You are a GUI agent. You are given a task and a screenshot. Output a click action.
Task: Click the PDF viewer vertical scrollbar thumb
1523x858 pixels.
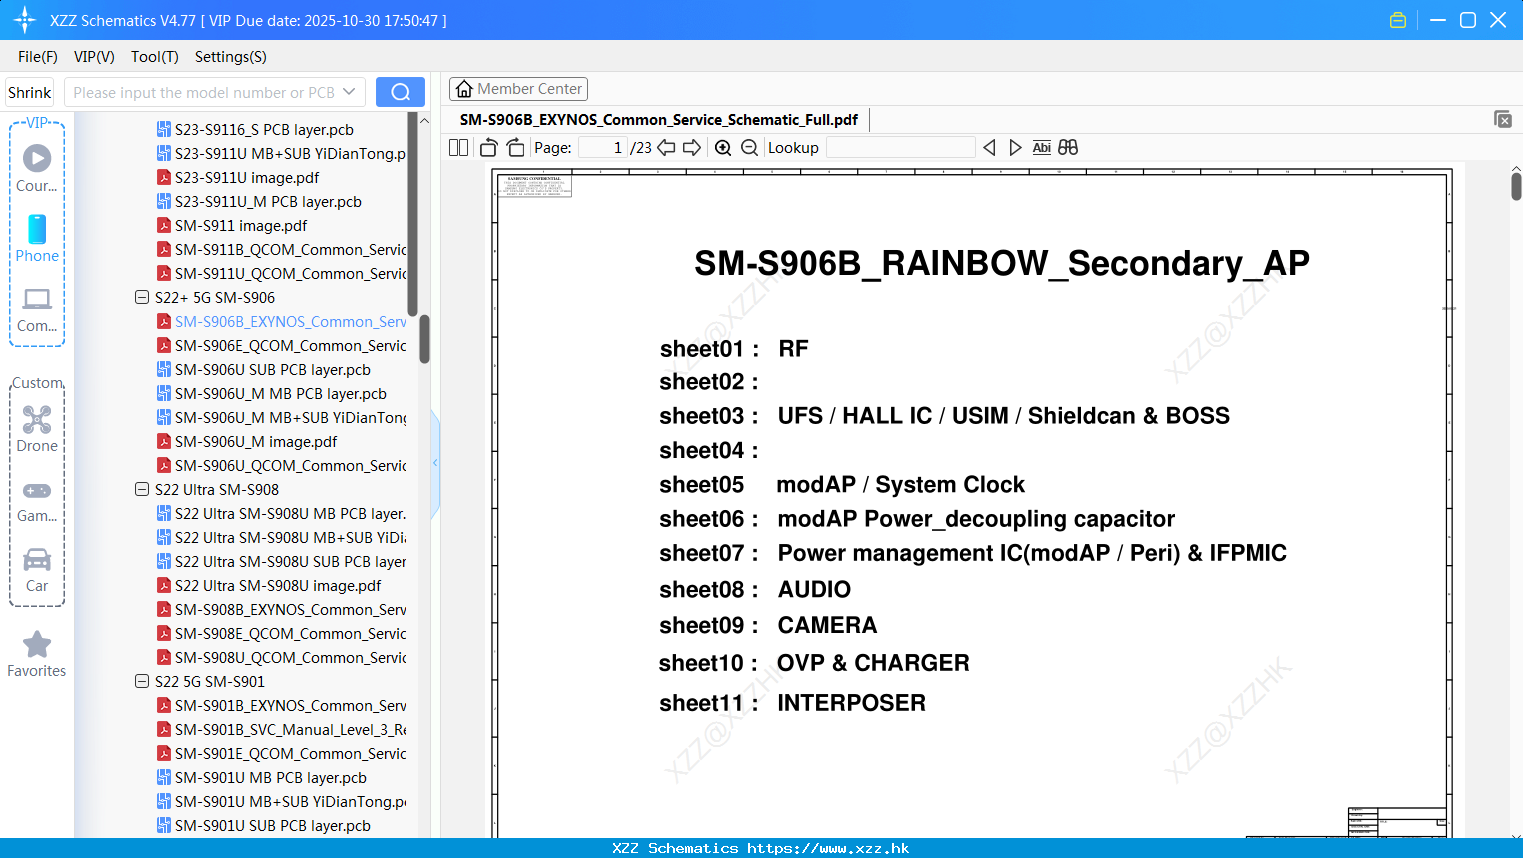click(1516, 186)
